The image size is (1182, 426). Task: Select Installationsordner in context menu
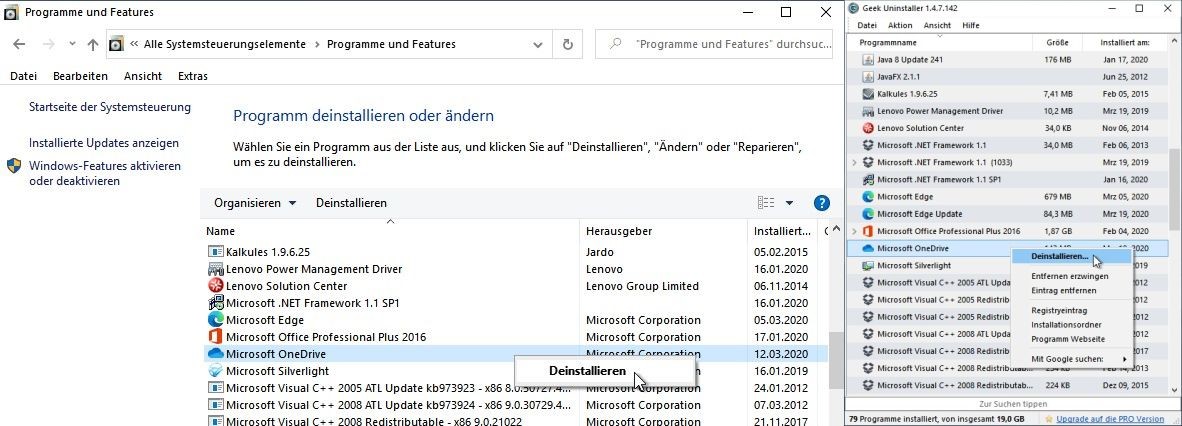click(1071, 325)
